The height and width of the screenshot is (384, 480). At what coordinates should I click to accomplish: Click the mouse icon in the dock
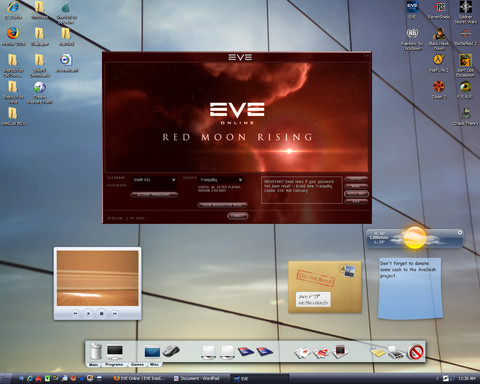pyautogui.click(x=171, y=351)
